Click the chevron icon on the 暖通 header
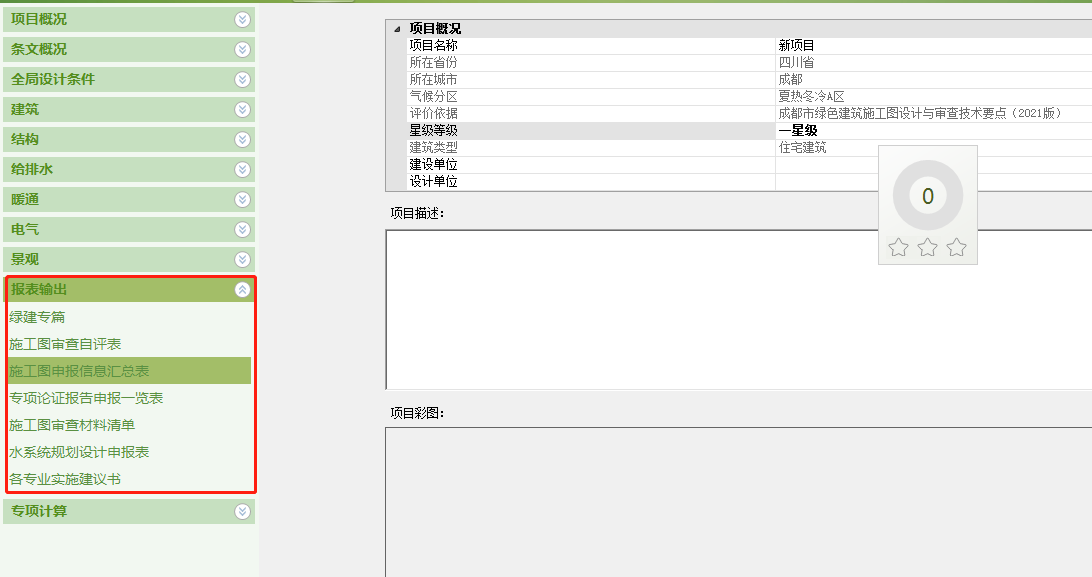The image size is (1092, 577). tap(240, 199)
